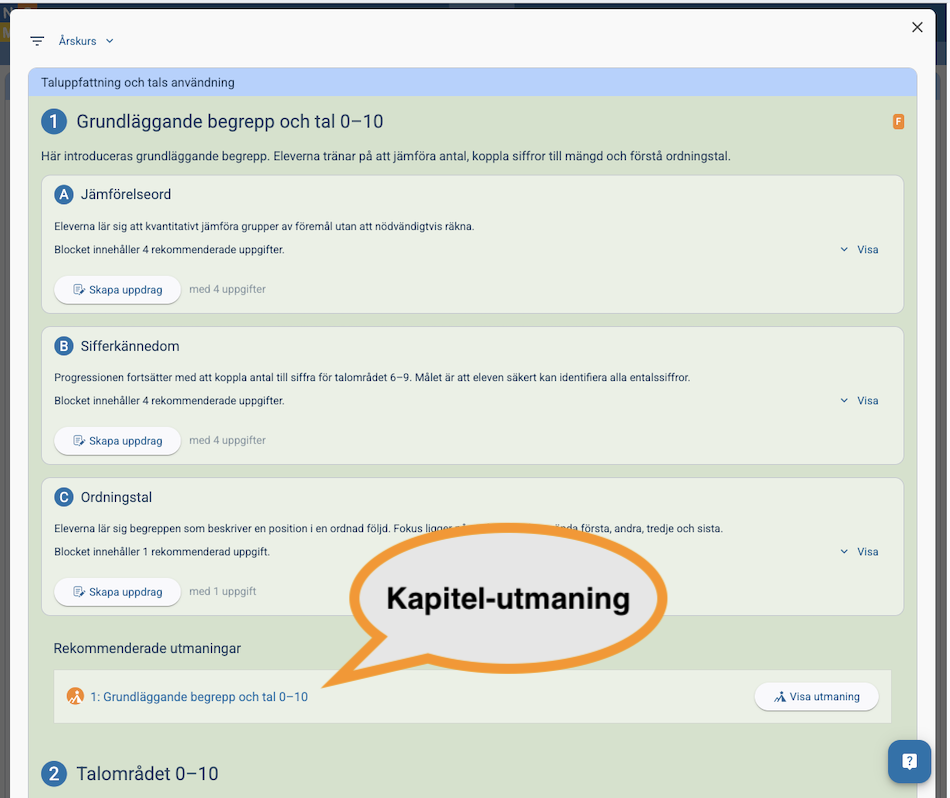This screenshot has height=798, width=950.
Task: Click the B badge for Sifferkännedom
Action: click(64, 346)
